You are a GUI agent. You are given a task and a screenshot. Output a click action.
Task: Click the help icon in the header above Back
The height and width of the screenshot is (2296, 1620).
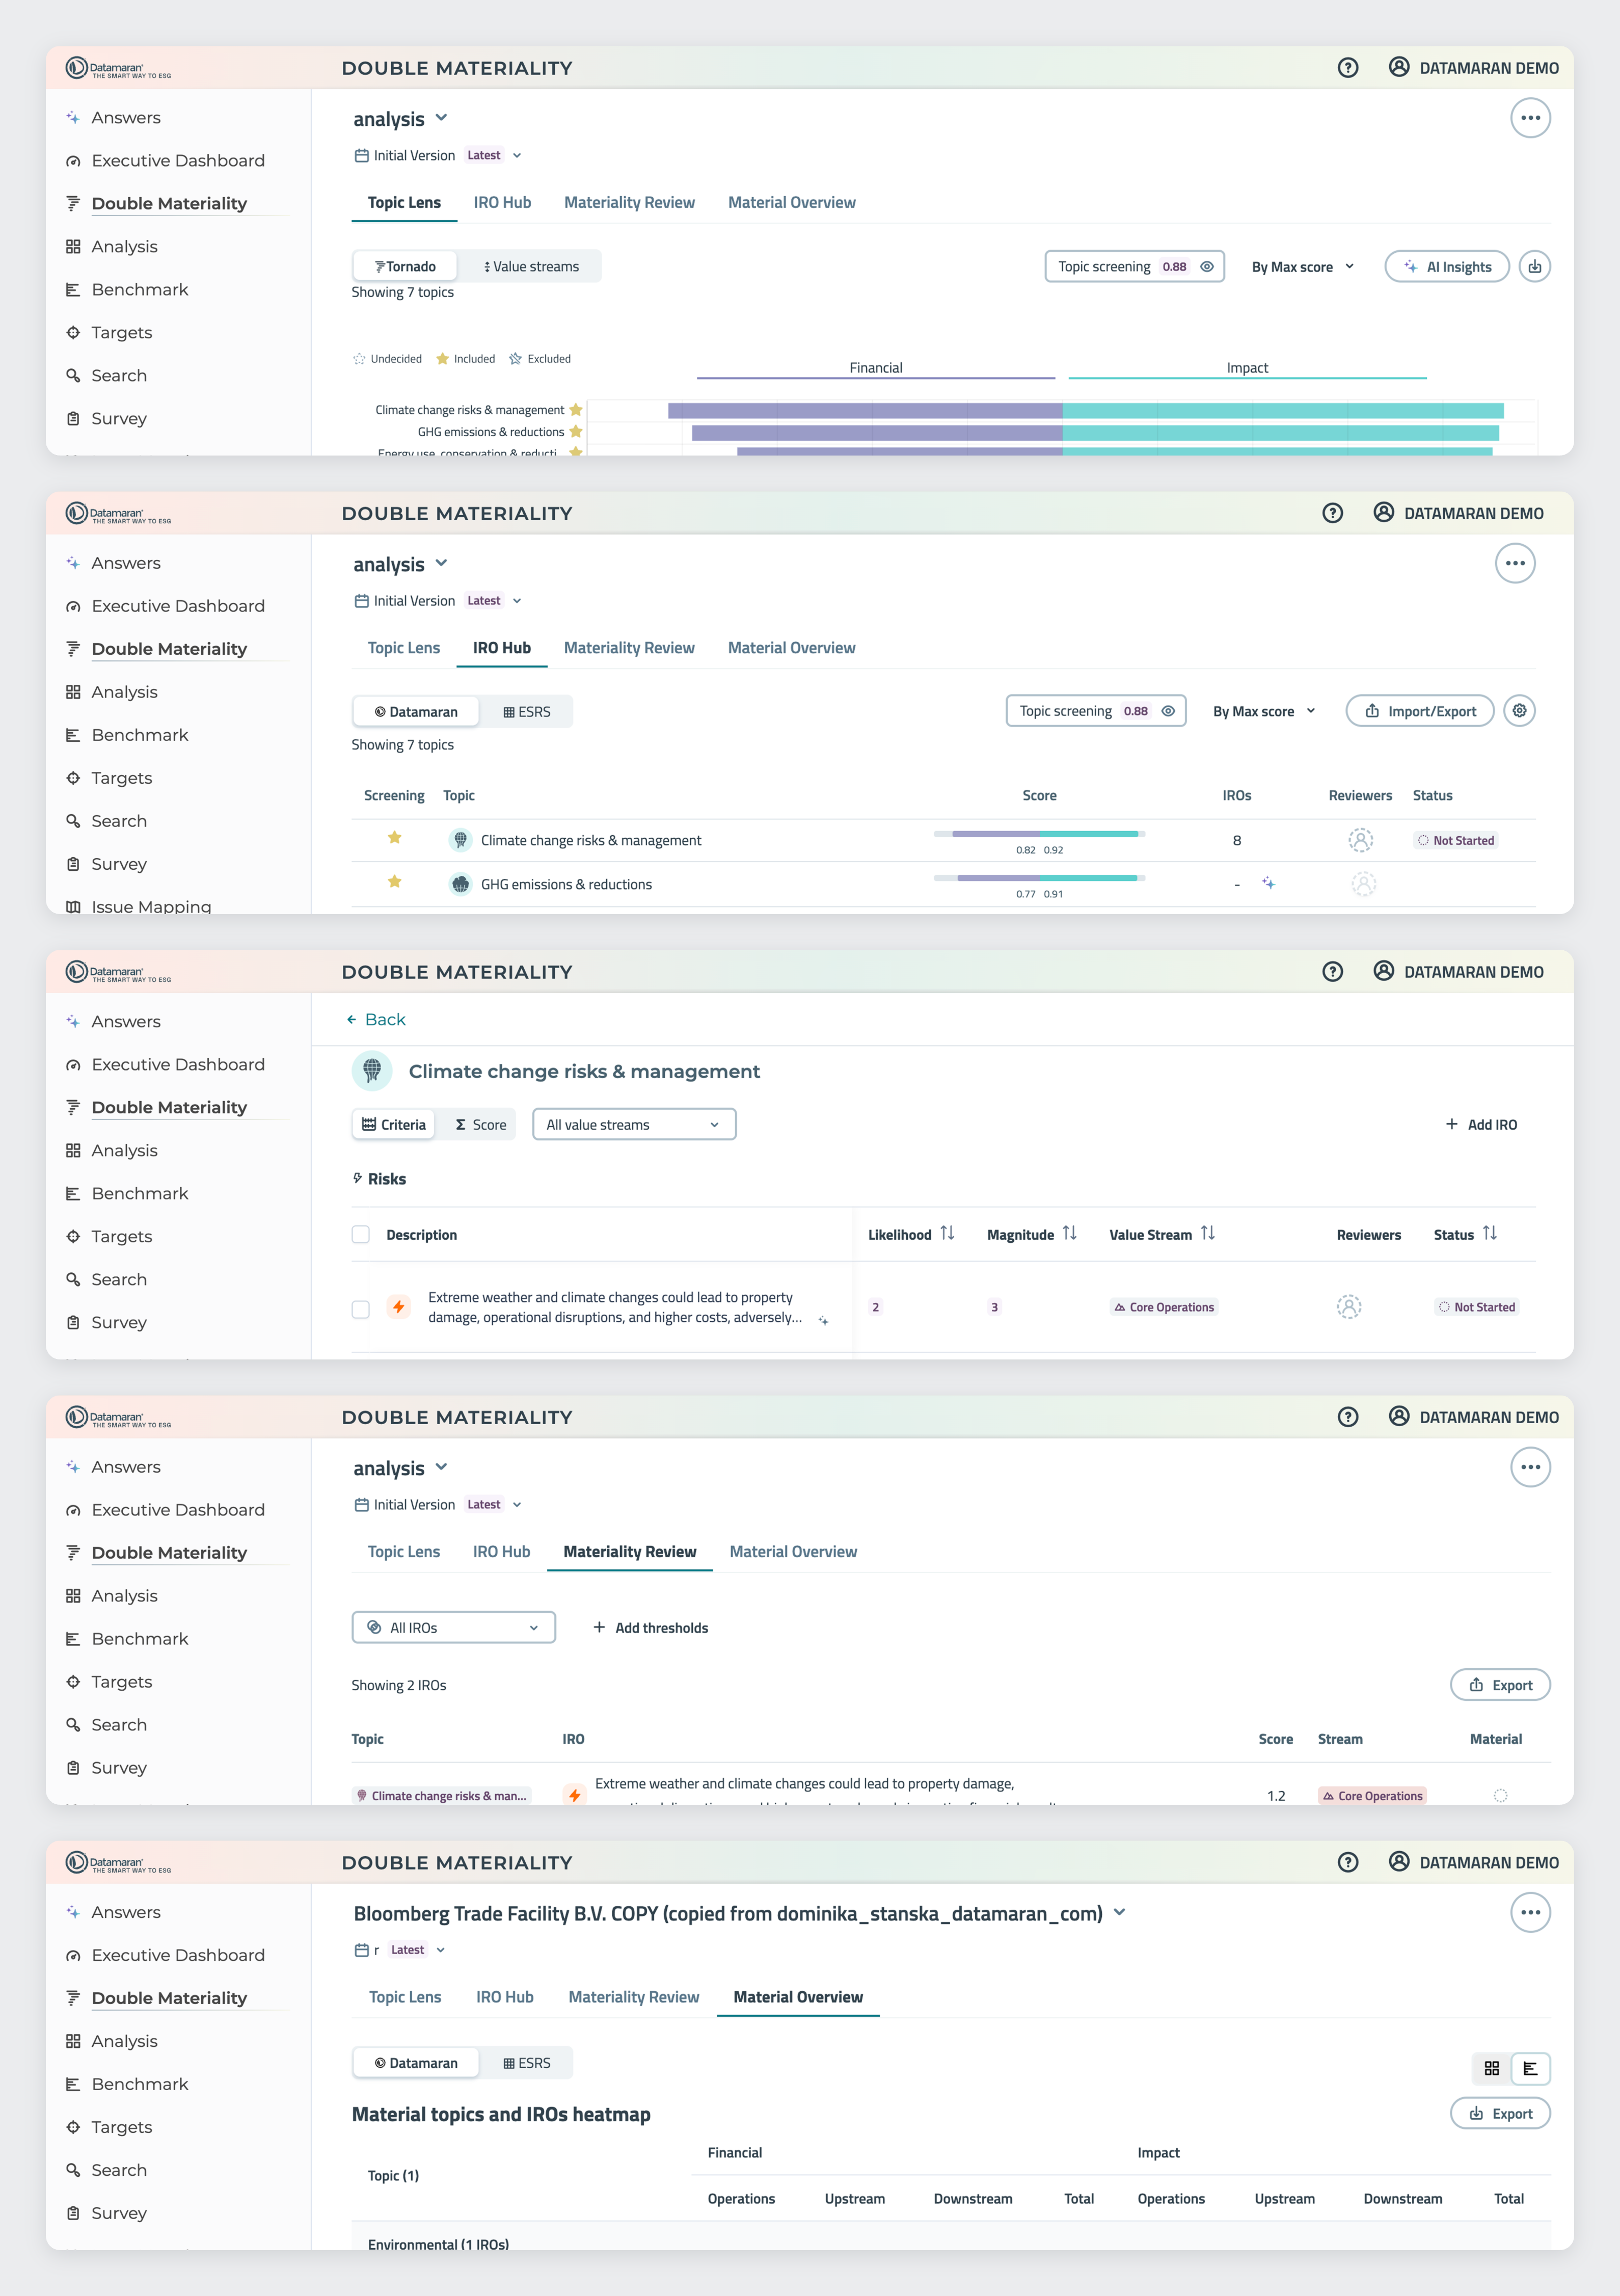(x=1332, y=971)
